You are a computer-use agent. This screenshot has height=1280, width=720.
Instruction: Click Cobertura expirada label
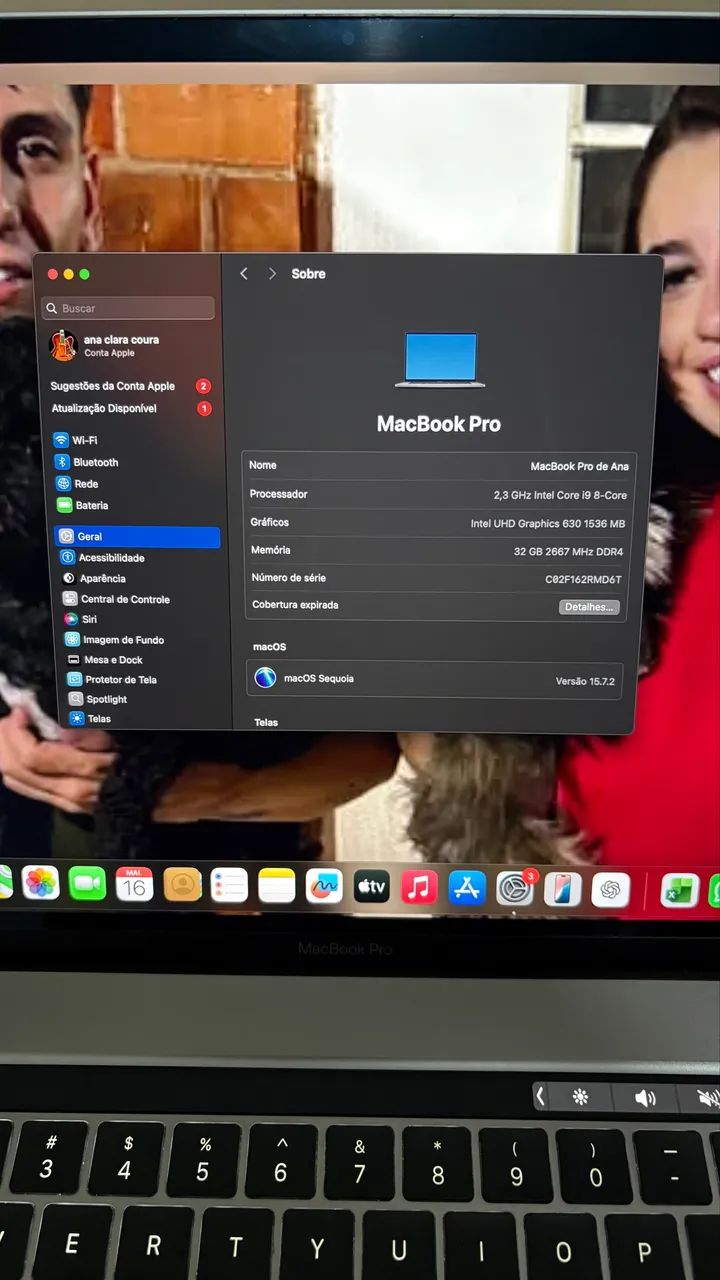tap(295, 605)
